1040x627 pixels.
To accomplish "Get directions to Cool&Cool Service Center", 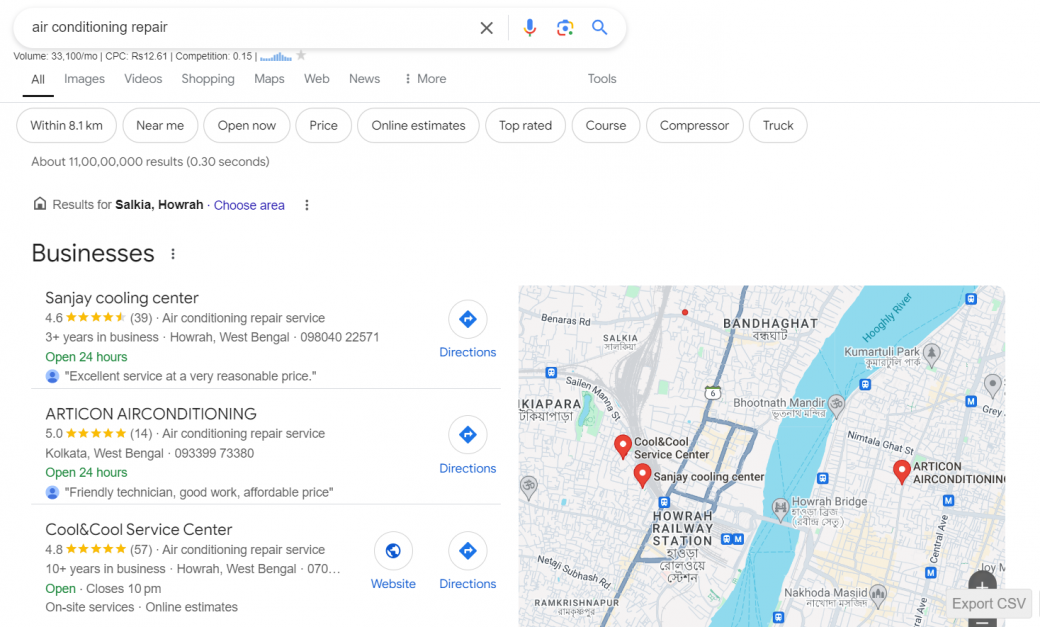I will point(468,551).
